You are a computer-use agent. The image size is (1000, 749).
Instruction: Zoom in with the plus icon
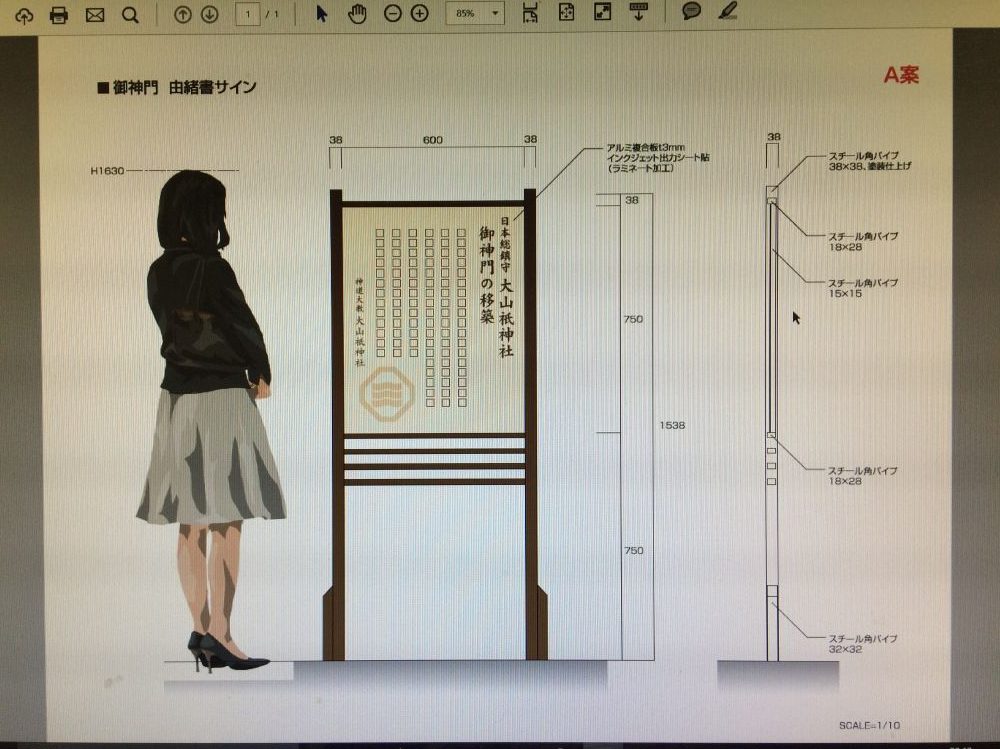(420, 13)
